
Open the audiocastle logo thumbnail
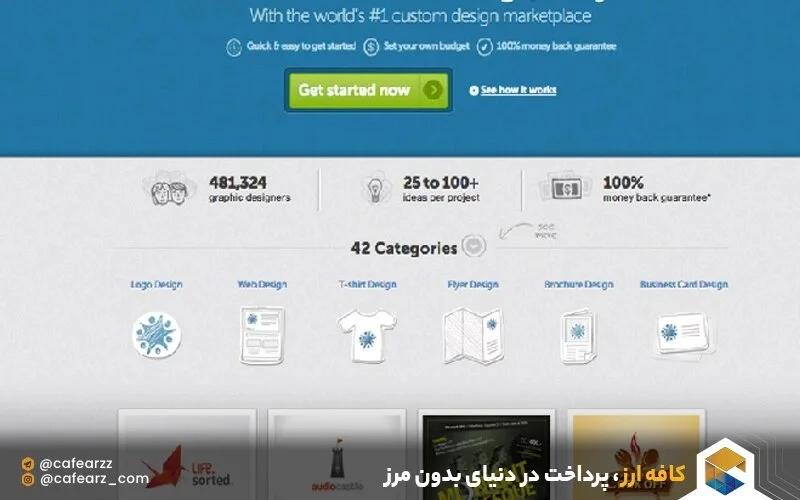coord(337,454)
